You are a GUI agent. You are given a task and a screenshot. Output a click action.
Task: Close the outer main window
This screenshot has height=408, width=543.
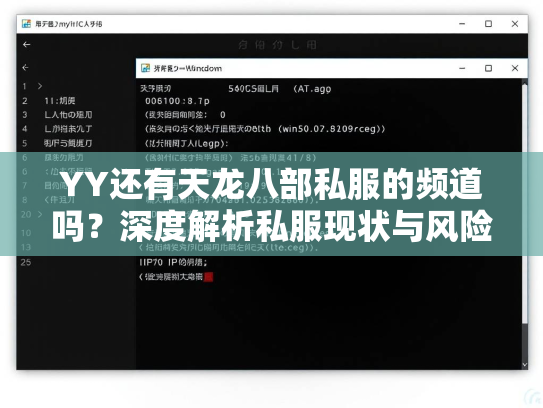click(515, 24)
